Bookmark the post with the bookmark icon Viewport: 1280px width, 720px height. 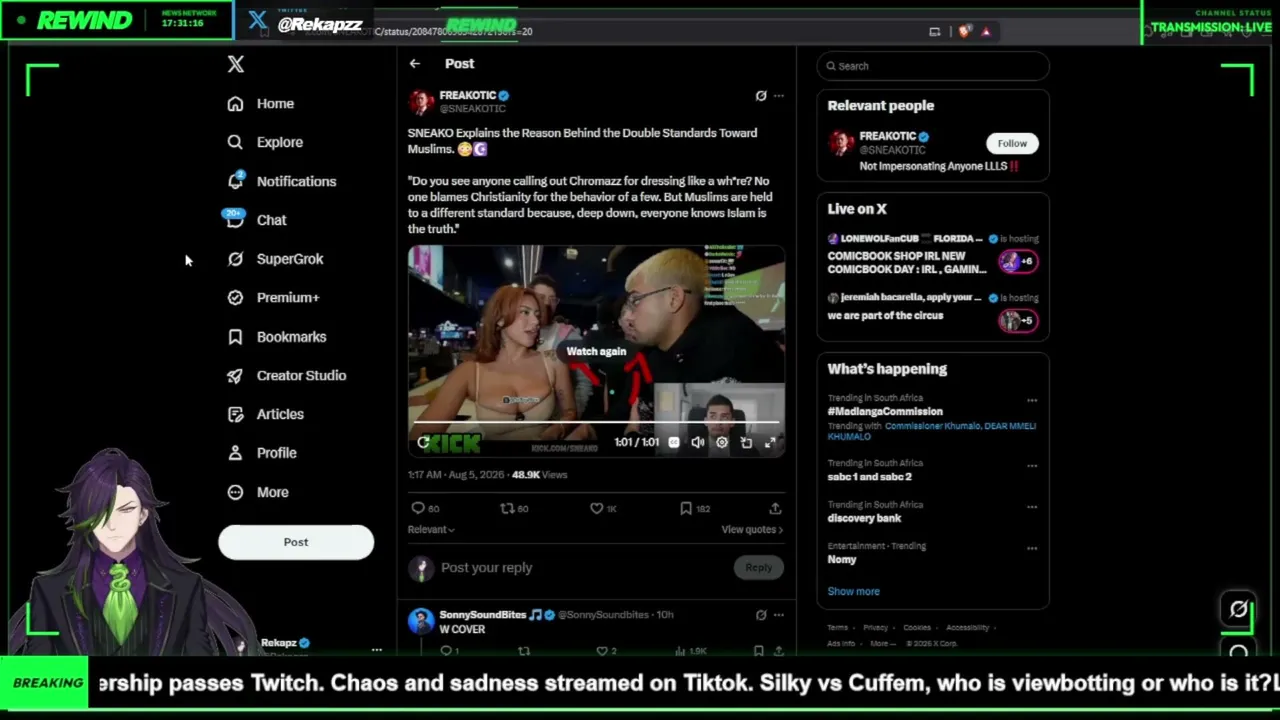pyautogui.click(x=686, y=509)
